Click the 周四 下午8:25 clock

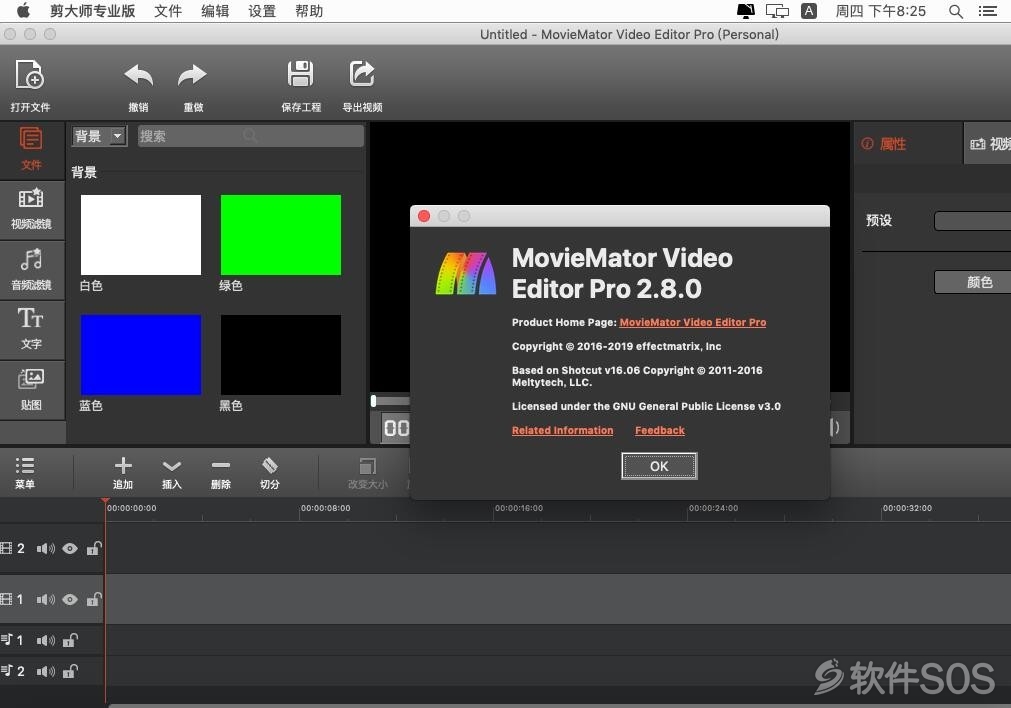click(x=880, y=11)
